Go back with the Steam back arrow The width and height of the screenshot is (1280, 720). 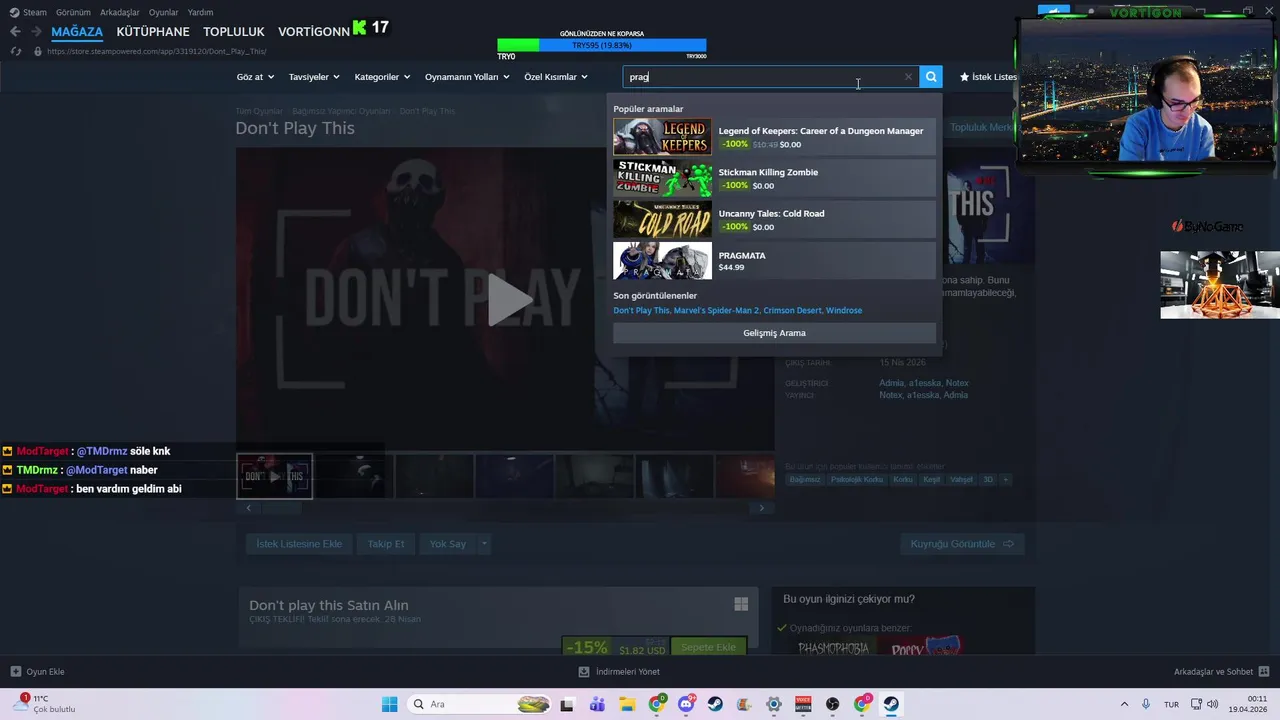(15, 31)
